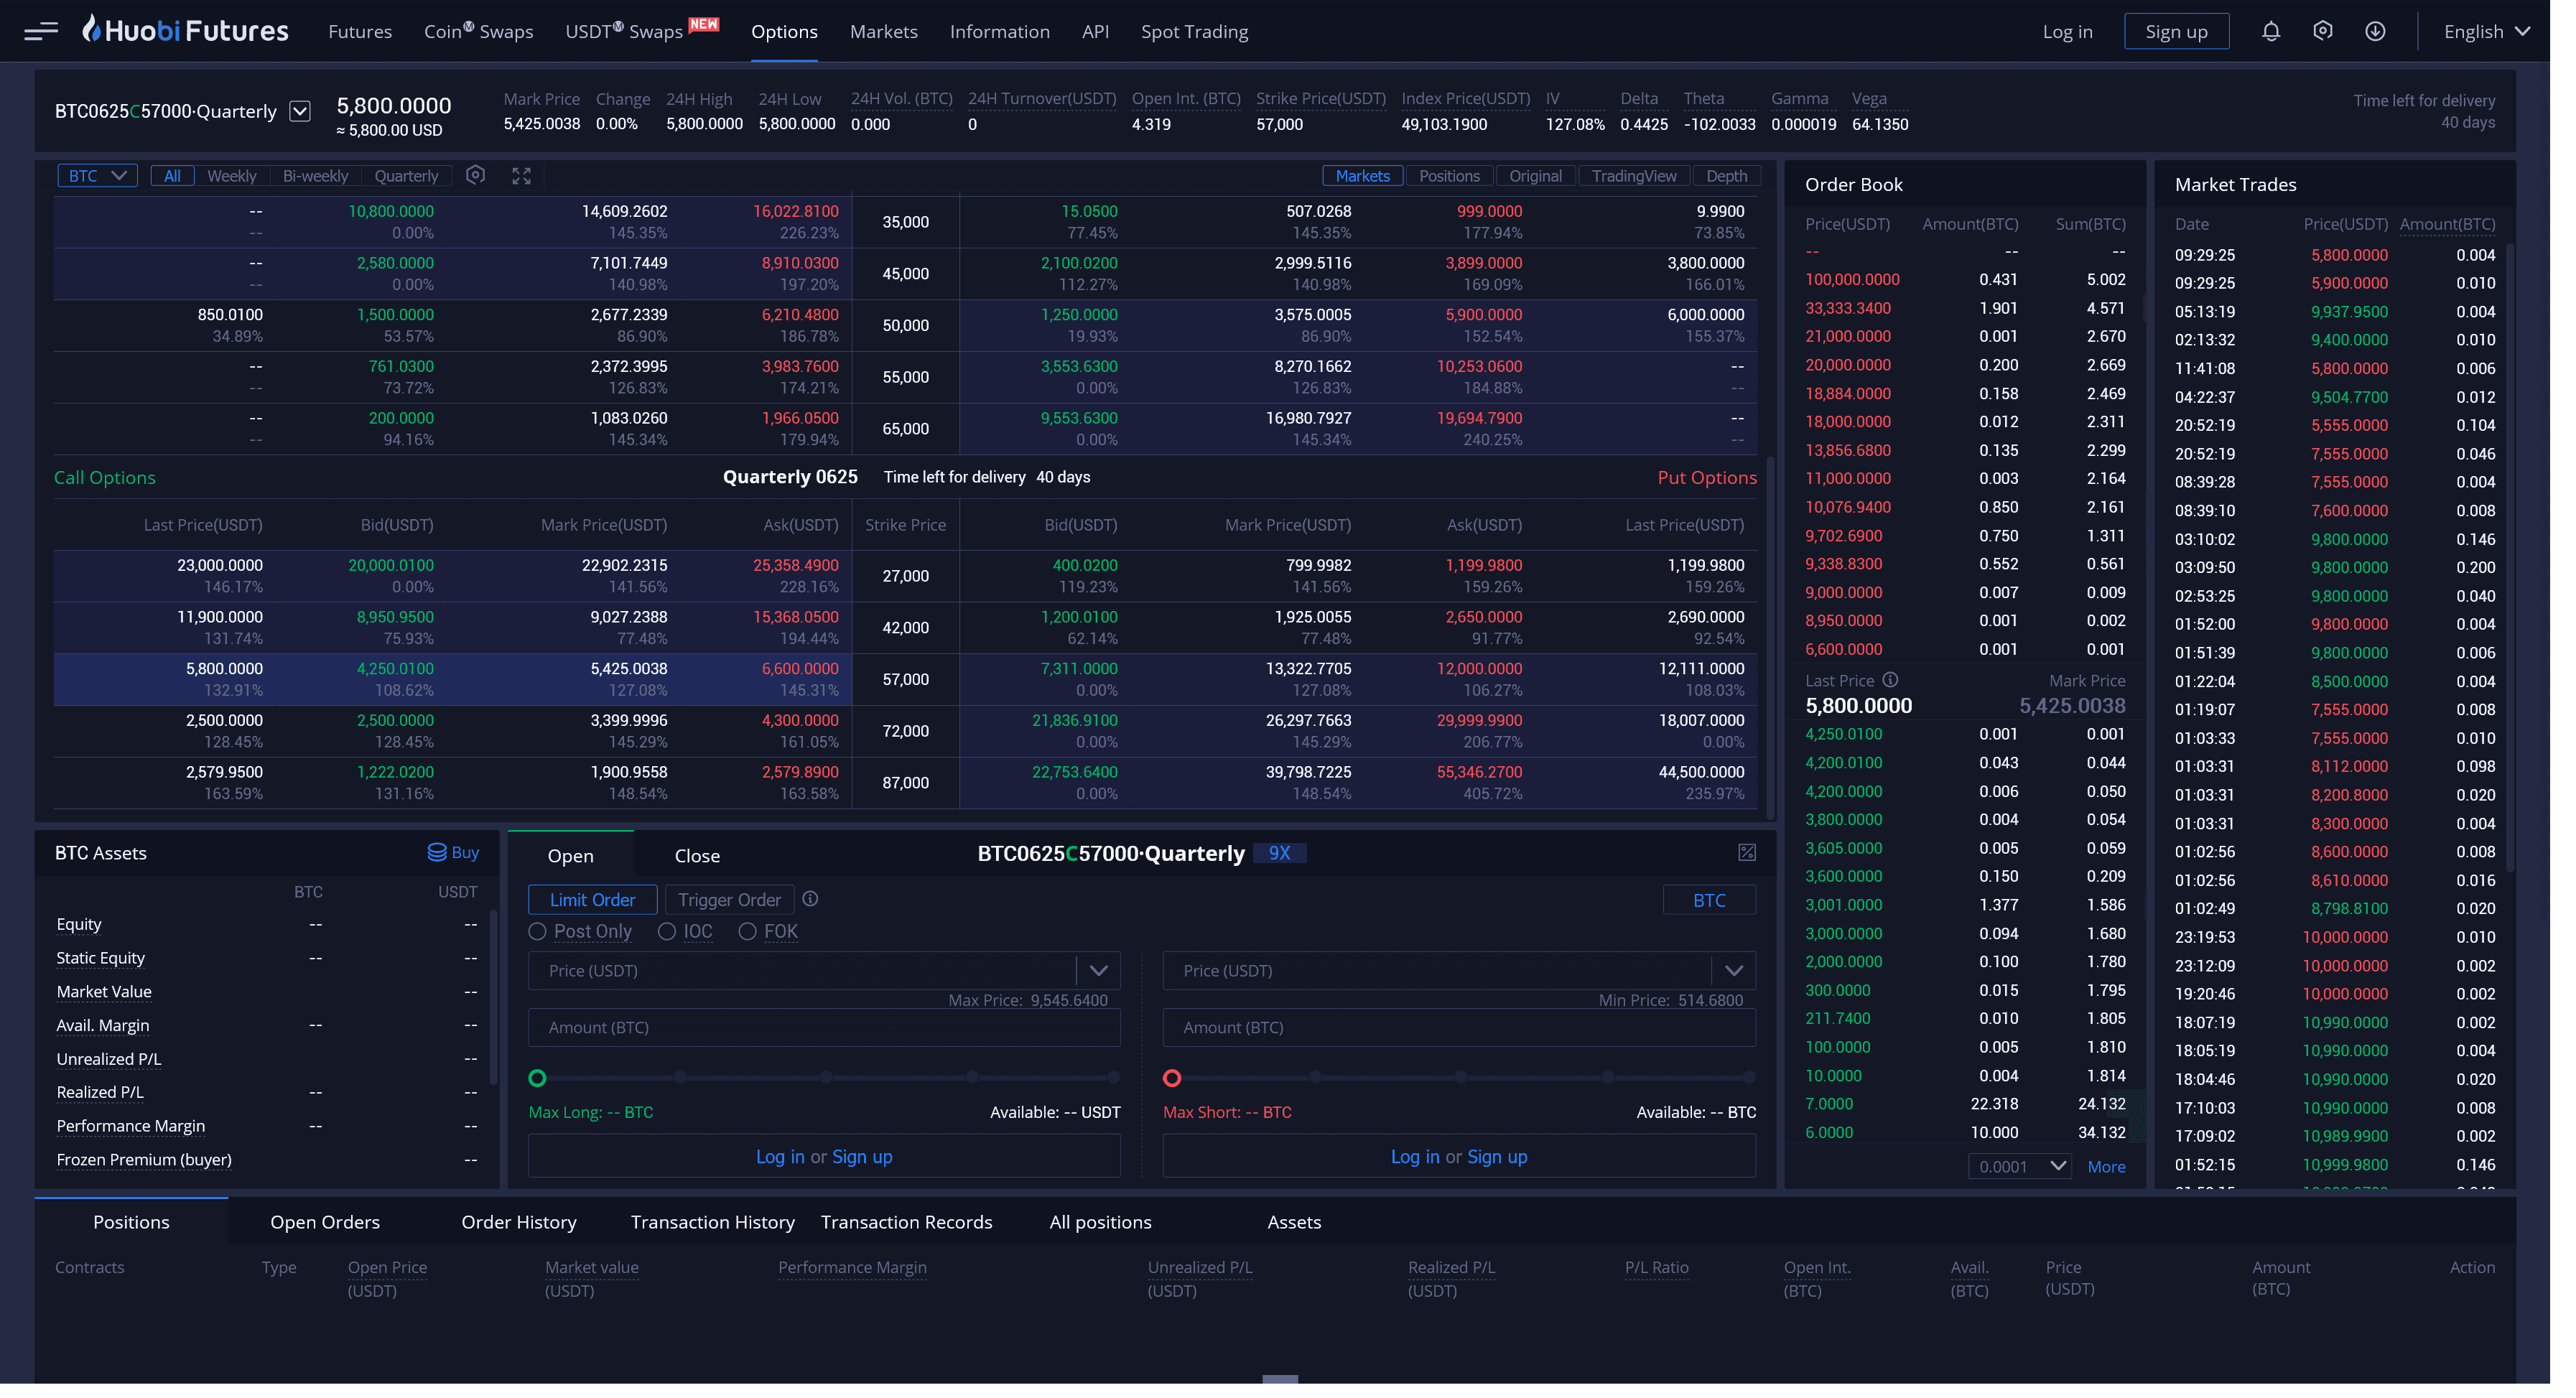The height and width of the screenshot is (1398, 2576).
Task: Open the order book precision 0.0001 dropdown
Action: [x=2019, y=1166]
